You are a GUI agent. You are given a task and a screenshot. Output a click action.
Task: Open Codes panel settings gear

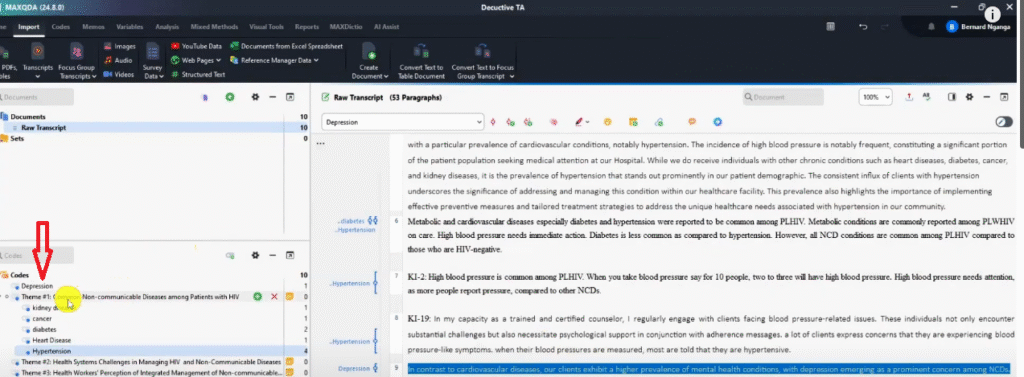coord(255,255)
